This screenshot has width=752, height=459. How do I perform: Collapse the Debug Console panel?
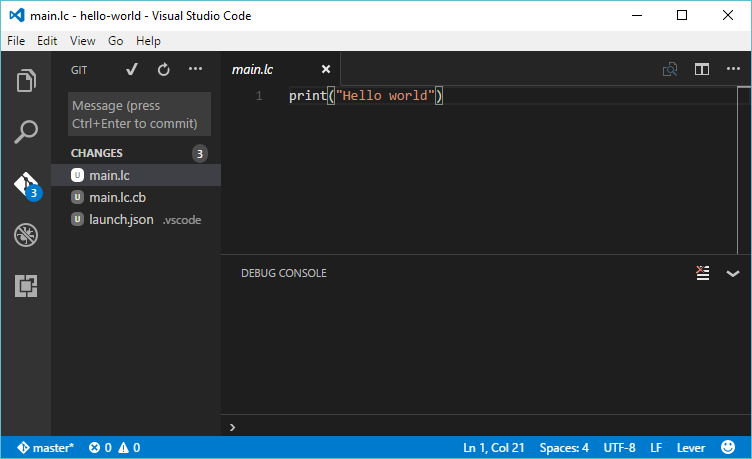[732, 273]
